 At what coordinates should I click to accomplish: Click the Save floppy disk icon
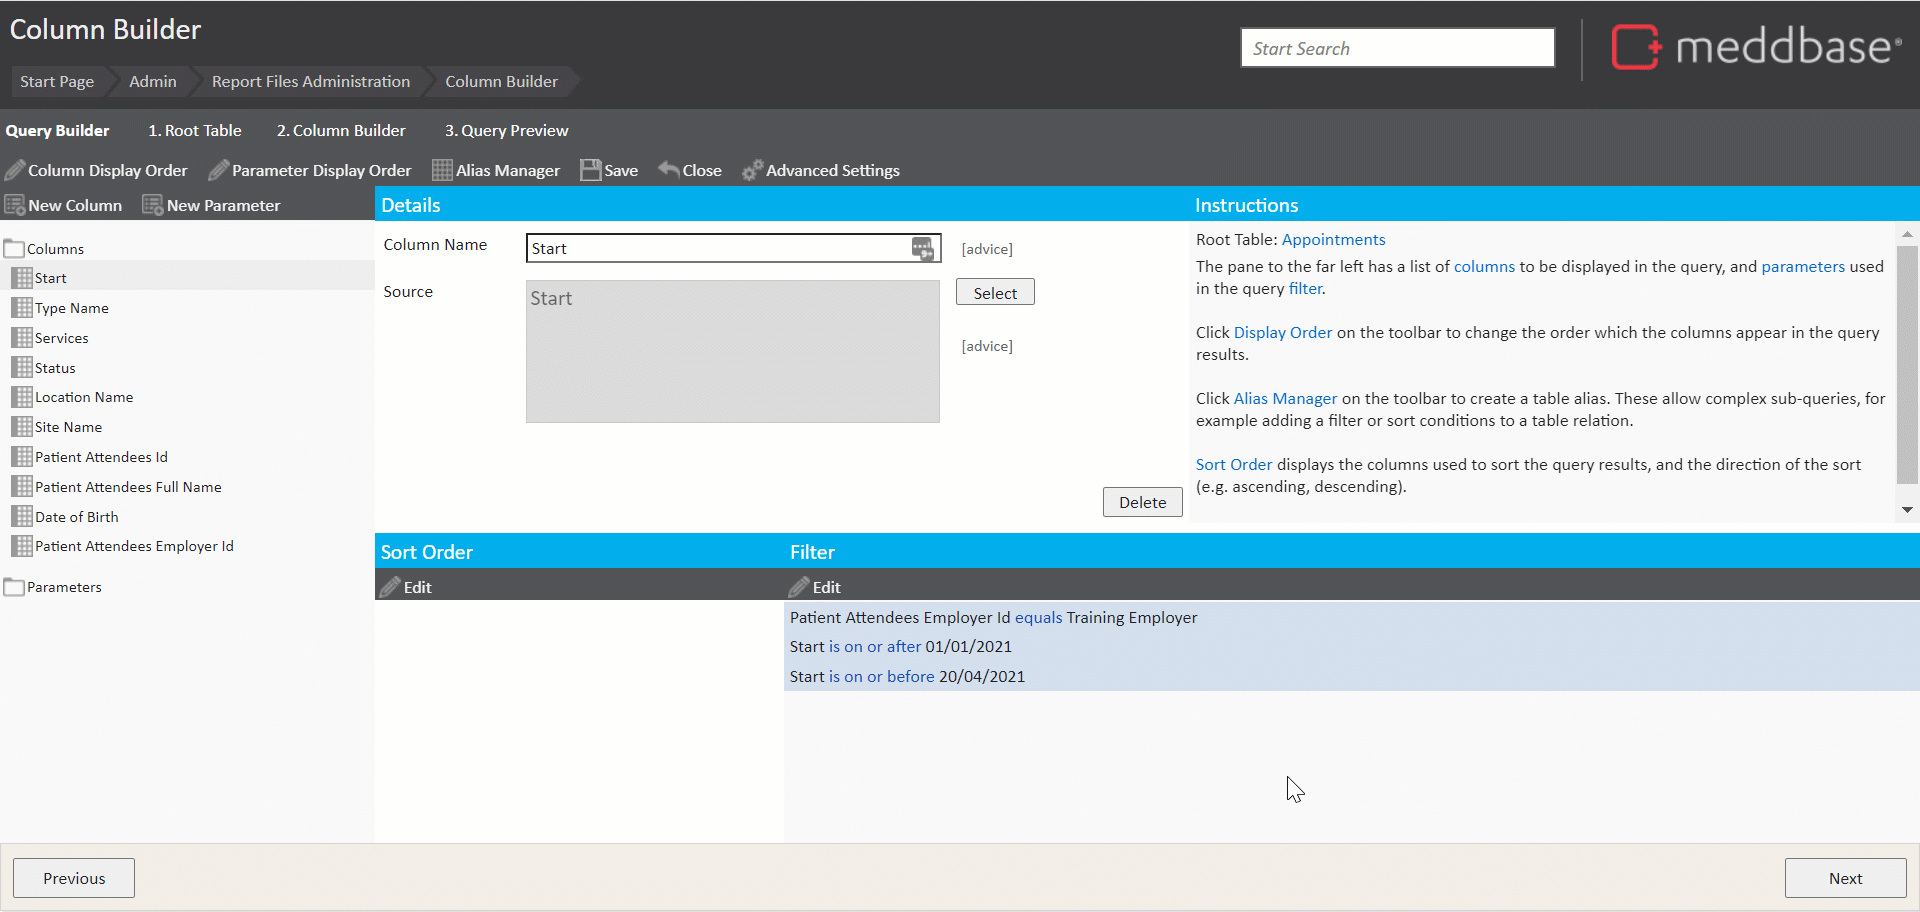coord(591,170)
